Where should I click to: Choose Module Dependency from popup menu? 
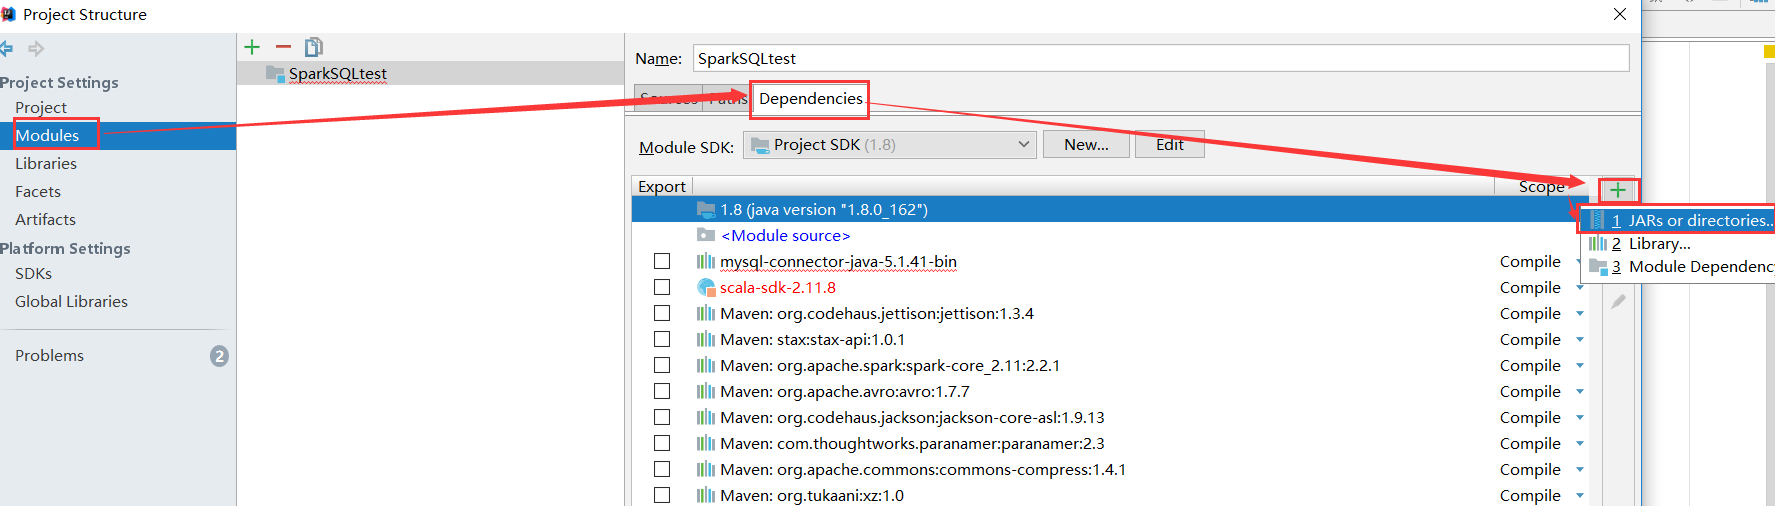pyautogui.click(x=1680, y=266)
